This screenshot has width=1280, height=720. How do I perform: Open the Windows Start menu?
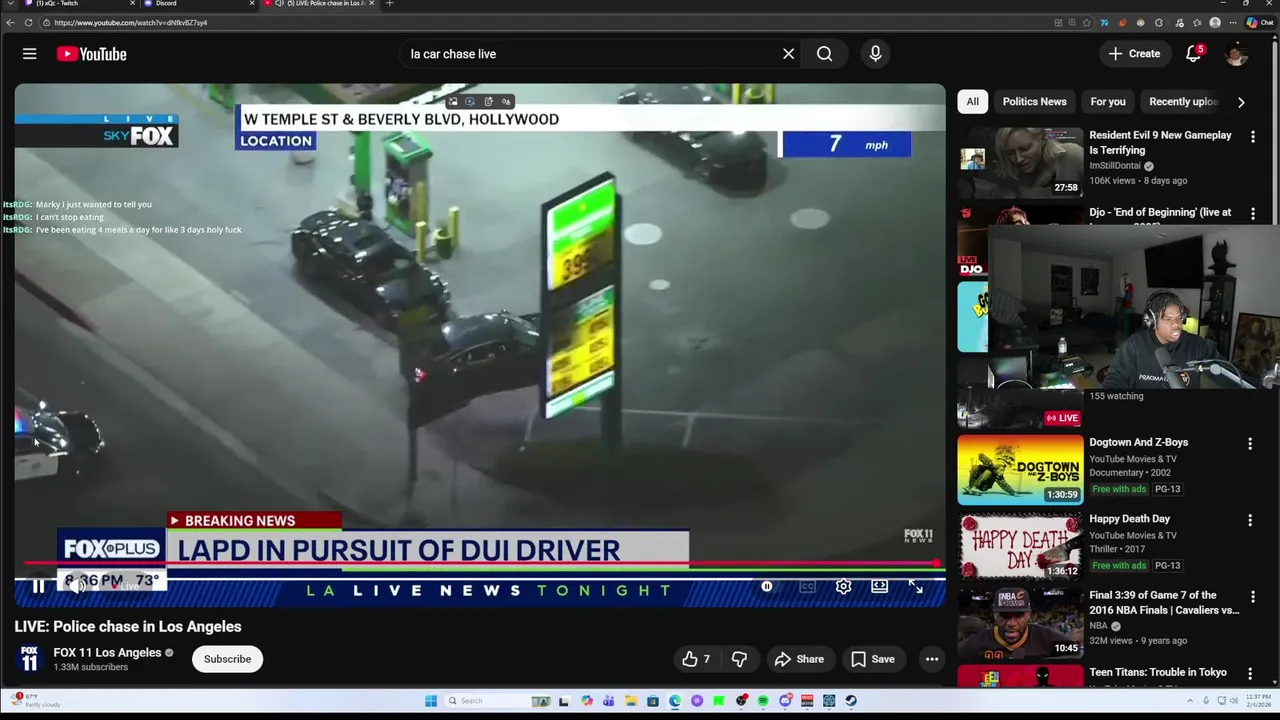(x=431, y=701)
